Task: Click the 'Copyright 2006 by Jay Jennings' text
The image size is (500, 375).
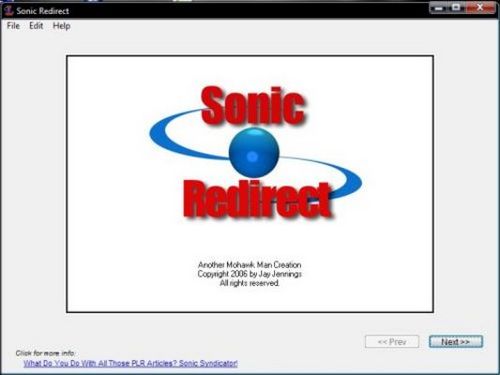Action: coord(250,274)
